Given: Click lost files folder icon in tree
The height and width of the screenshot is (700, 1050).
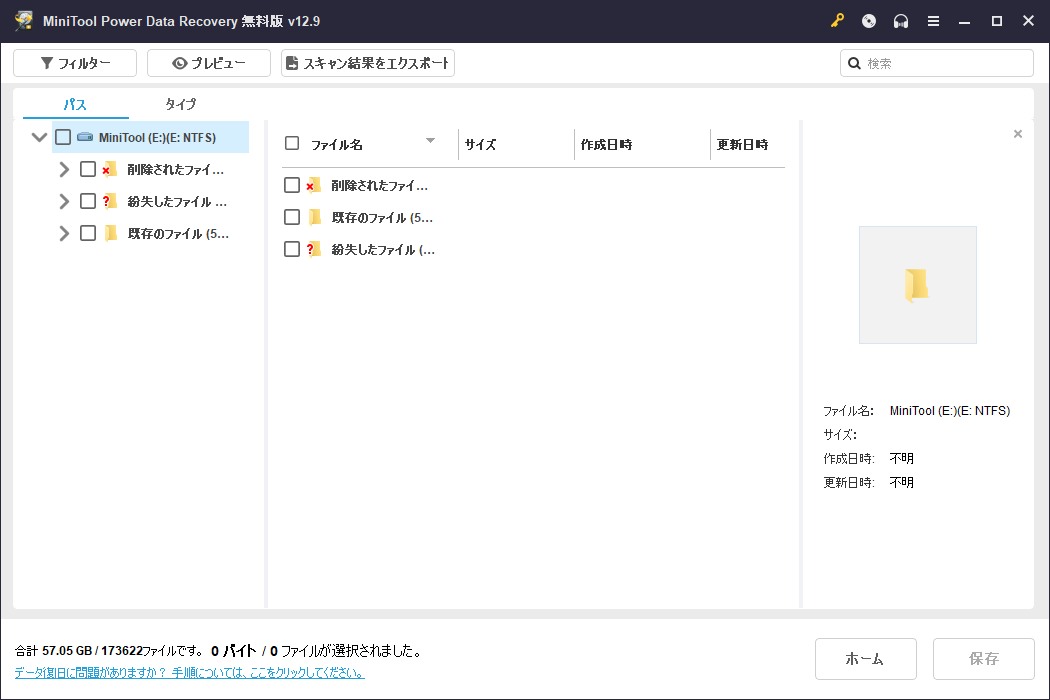Looking at the screenshot, I should pos(109,201).
